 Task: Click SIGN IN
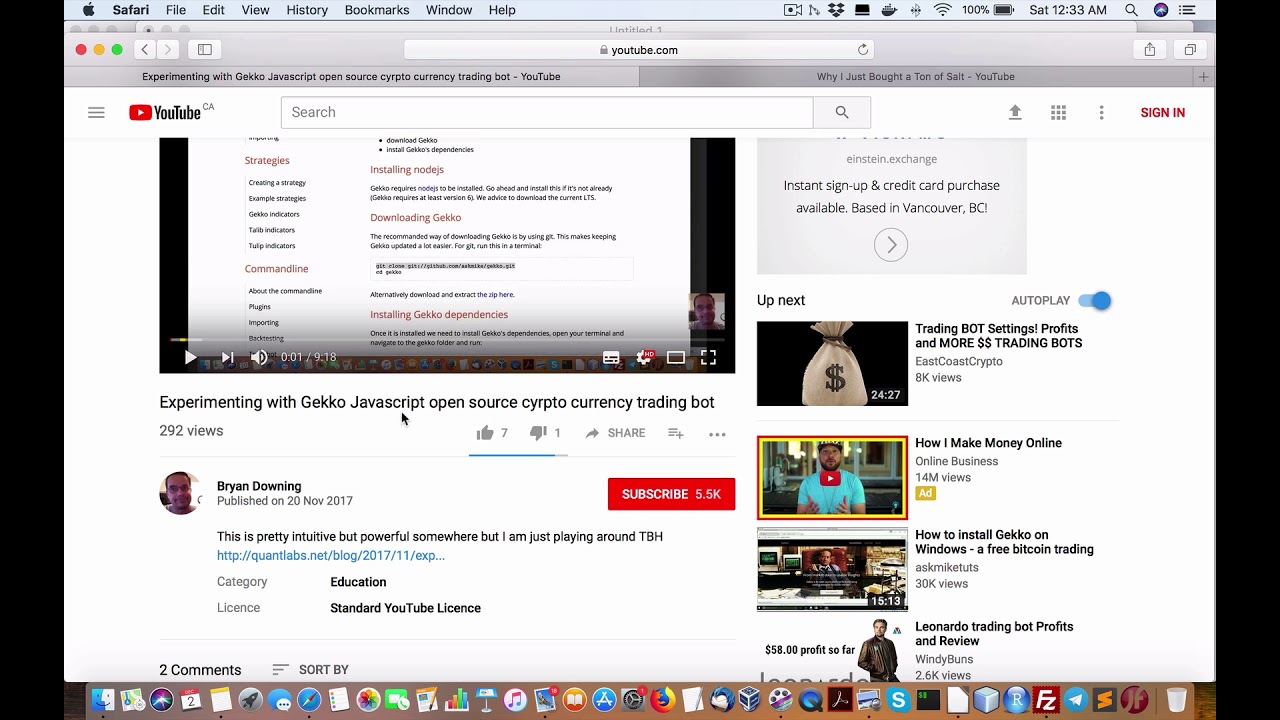pyautogui.click(x=1163, y=113)
